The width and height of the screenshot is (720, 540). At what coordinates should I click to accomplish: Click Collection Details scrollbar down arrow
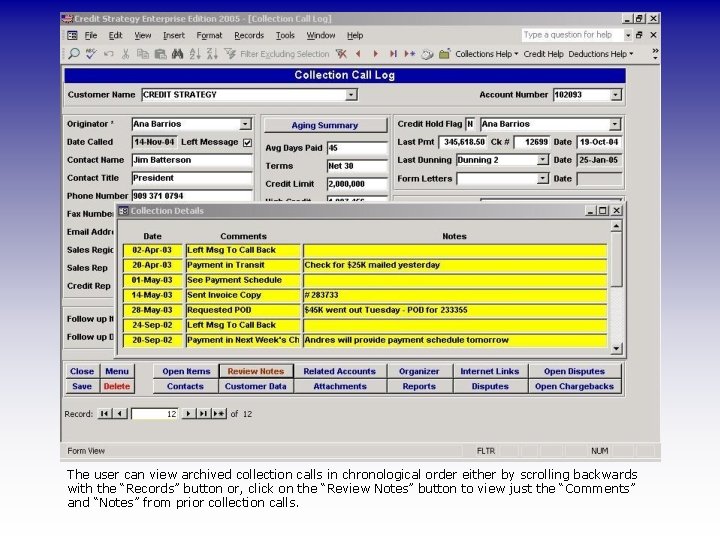[x=616, y=349]
